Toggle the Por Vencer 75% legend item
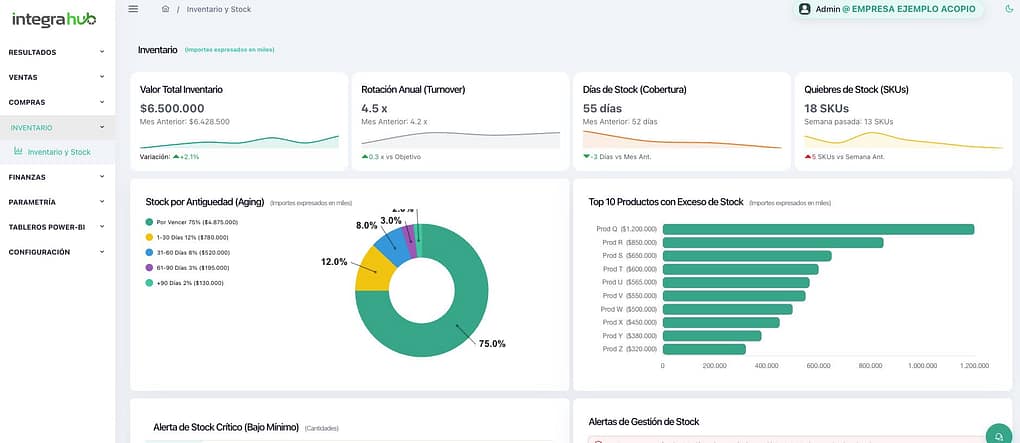This screenshot has width=1020, height=443. pyautogui.click(x=192, y=222)
